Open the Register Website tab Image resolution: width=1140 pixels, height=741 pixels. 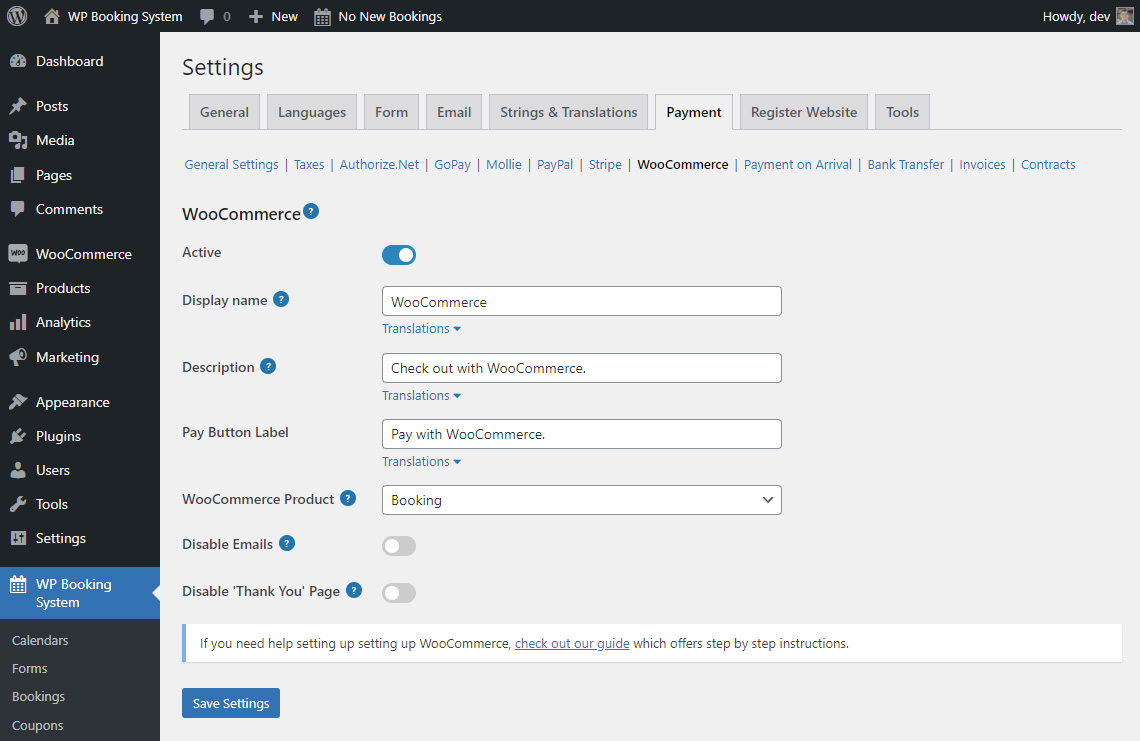click(x=804, y=112)
